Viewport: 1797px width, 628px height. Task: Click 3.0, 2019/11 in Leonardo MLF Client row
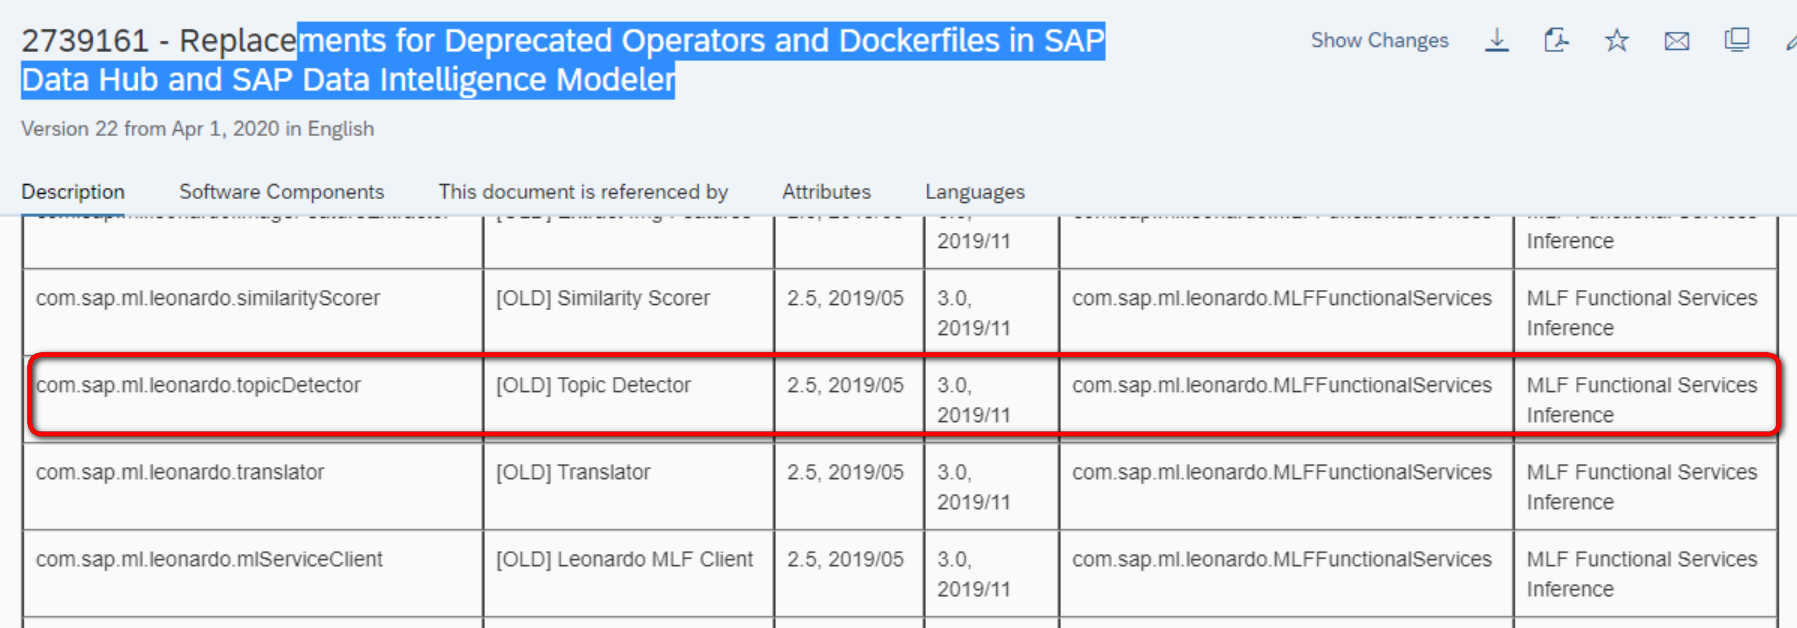991,573
